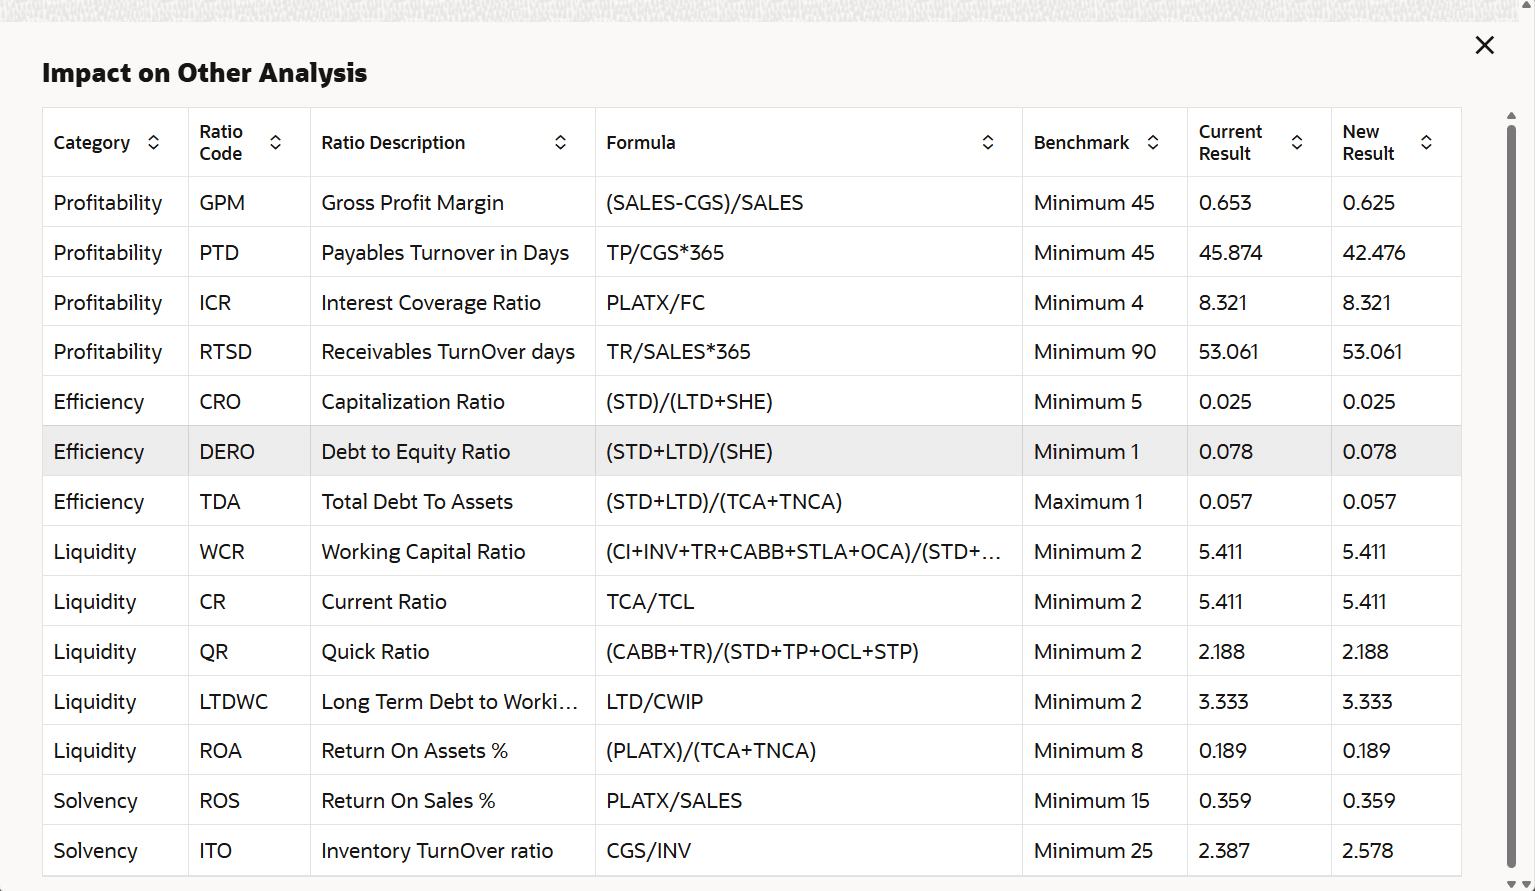Click the 0.653 current result
The width and height of the screenshot is (1535, 891).
[x=1225, y=203]
